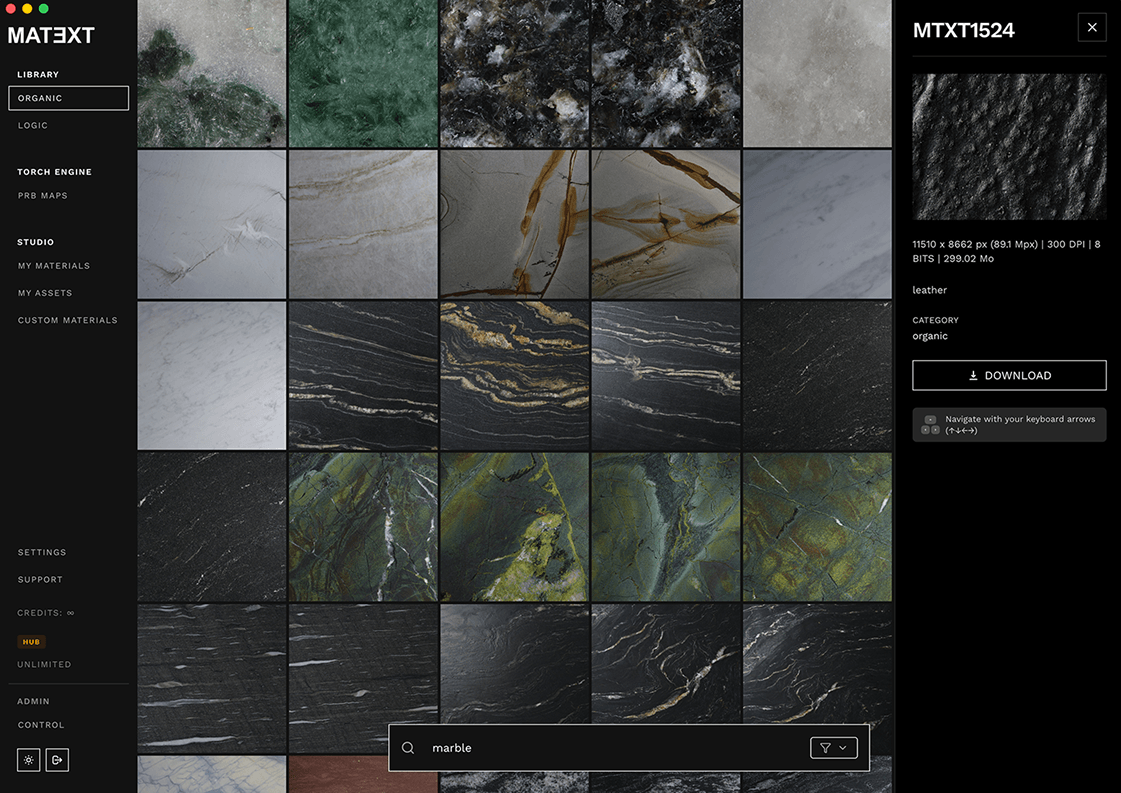Viewport: 1121px width, 793px height.
Task: Click the Credits: ∞ text
Action: pyautogui.click(x=46, y=613)
